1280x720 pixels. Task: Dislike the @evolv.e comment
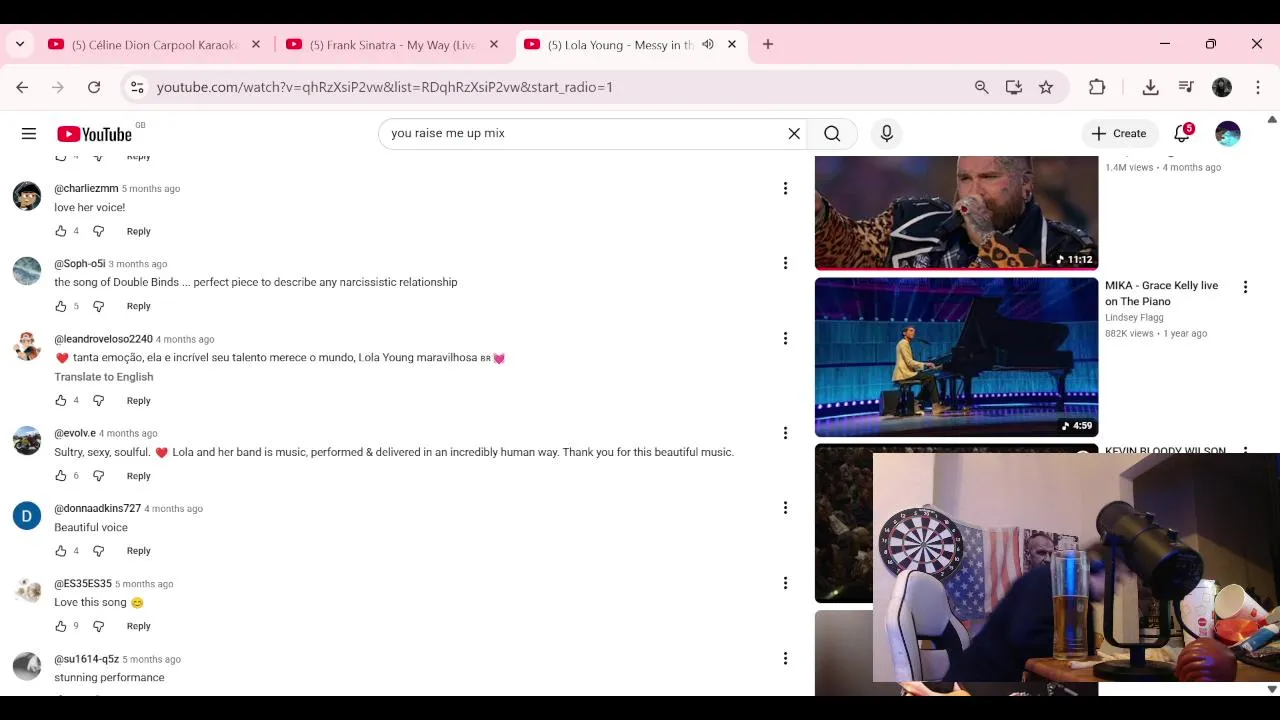pos(98,475)
